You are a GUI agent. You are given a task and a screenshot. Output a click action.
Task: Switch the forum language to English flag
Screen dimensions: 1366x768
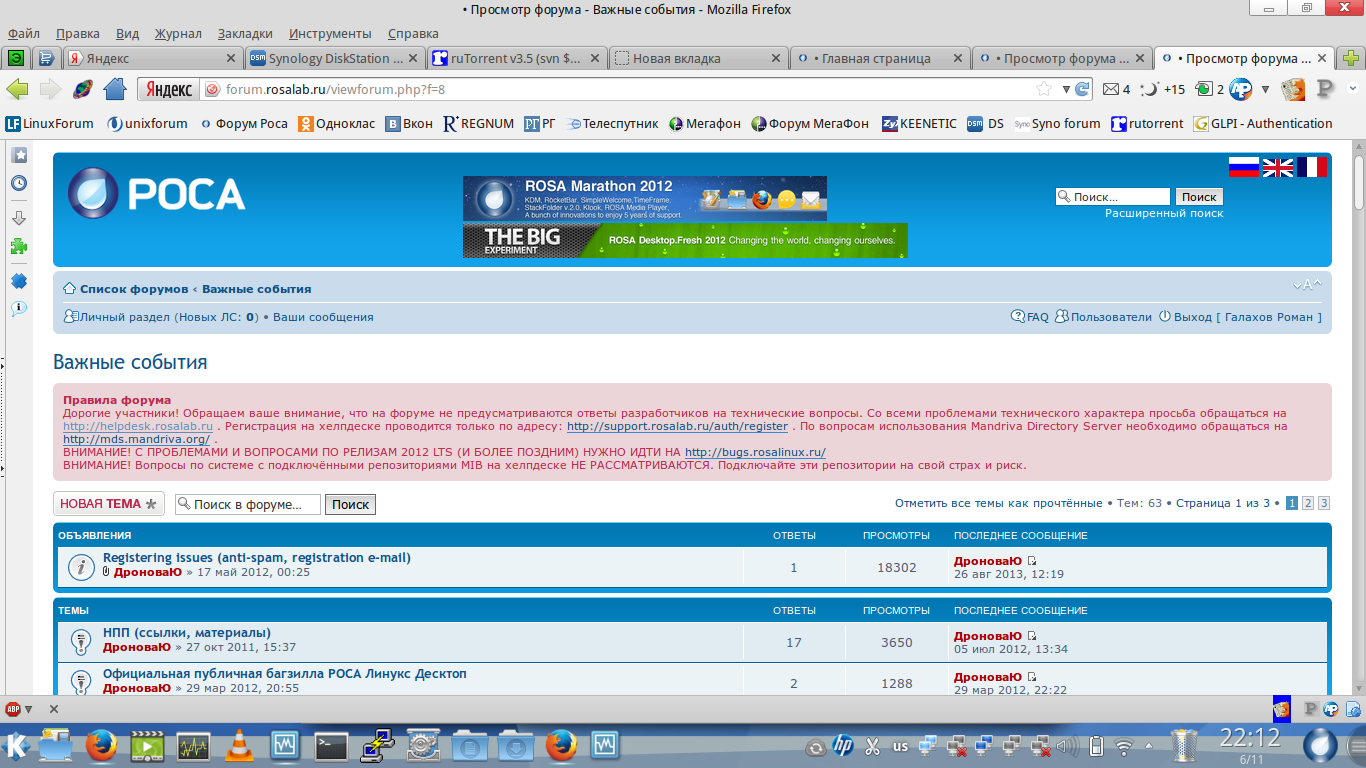1278,167
